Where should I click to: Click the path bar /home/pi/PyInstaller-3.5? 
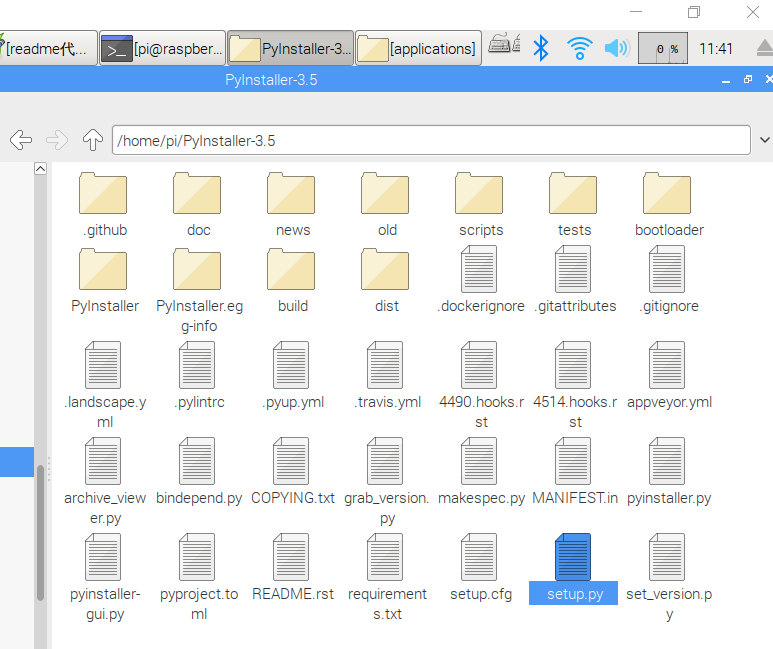(x=431, y=141)
